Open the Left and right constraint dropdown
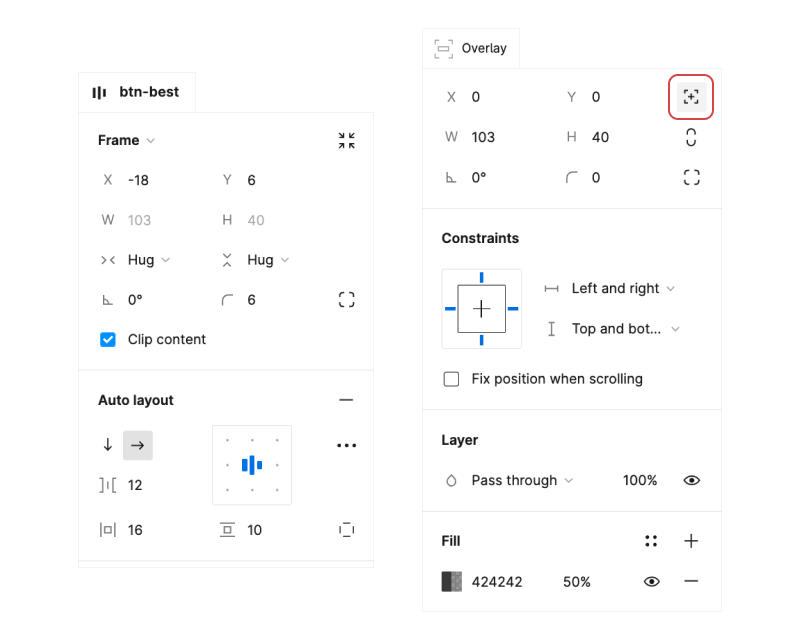Screen dimensions: 800x640 [622, 289]
